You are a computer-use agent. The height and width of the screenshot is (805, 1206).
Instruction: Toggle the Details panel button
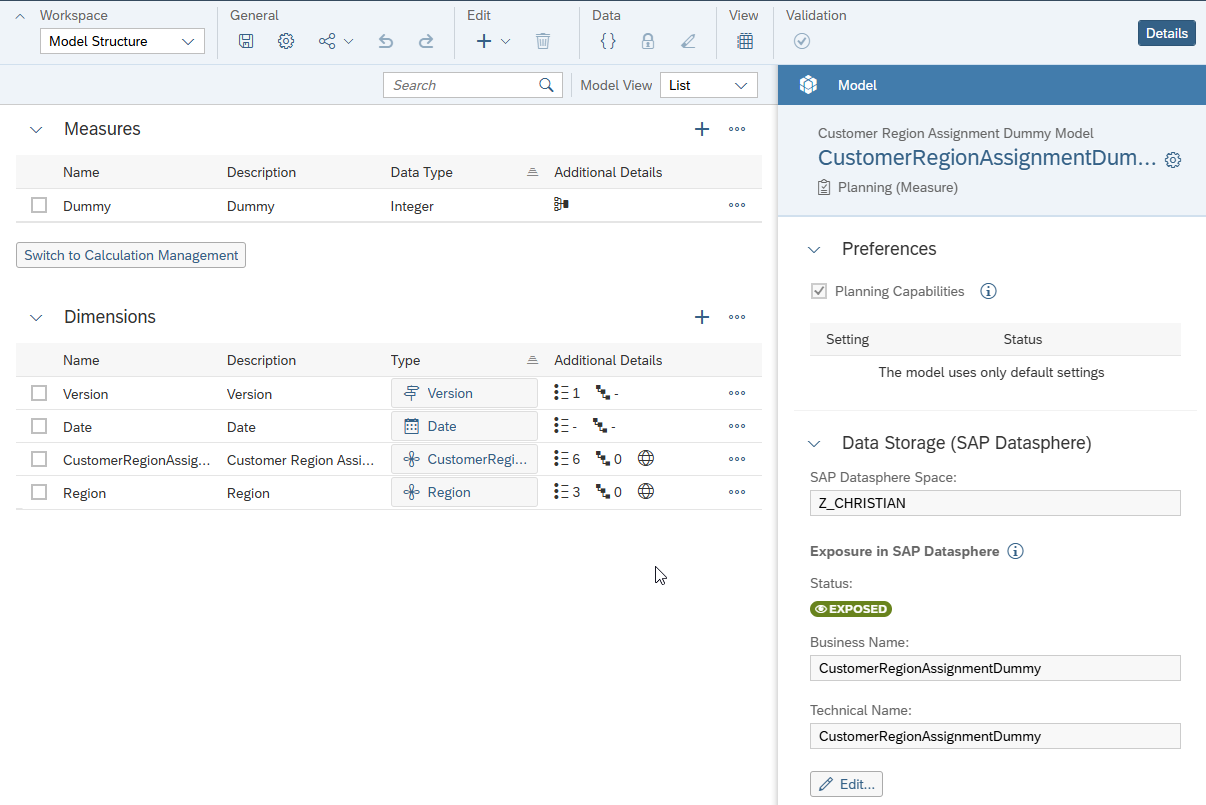[x=1166, y=33]
